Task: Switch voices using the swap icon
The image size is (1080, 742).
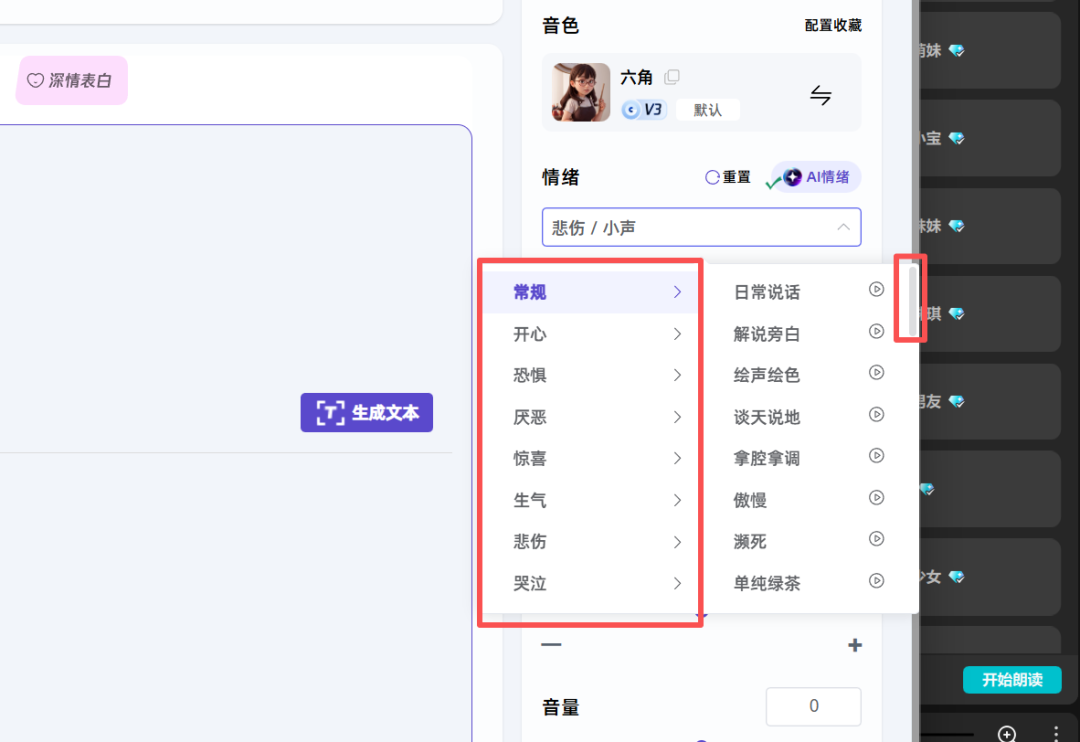Action: (x=822, y=95)
